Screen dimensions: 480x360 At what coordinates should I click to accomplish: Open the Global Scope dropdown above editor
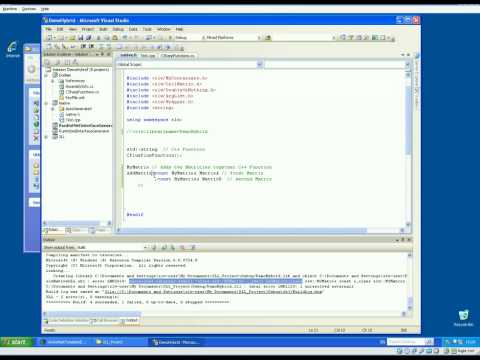pos(190,64)
